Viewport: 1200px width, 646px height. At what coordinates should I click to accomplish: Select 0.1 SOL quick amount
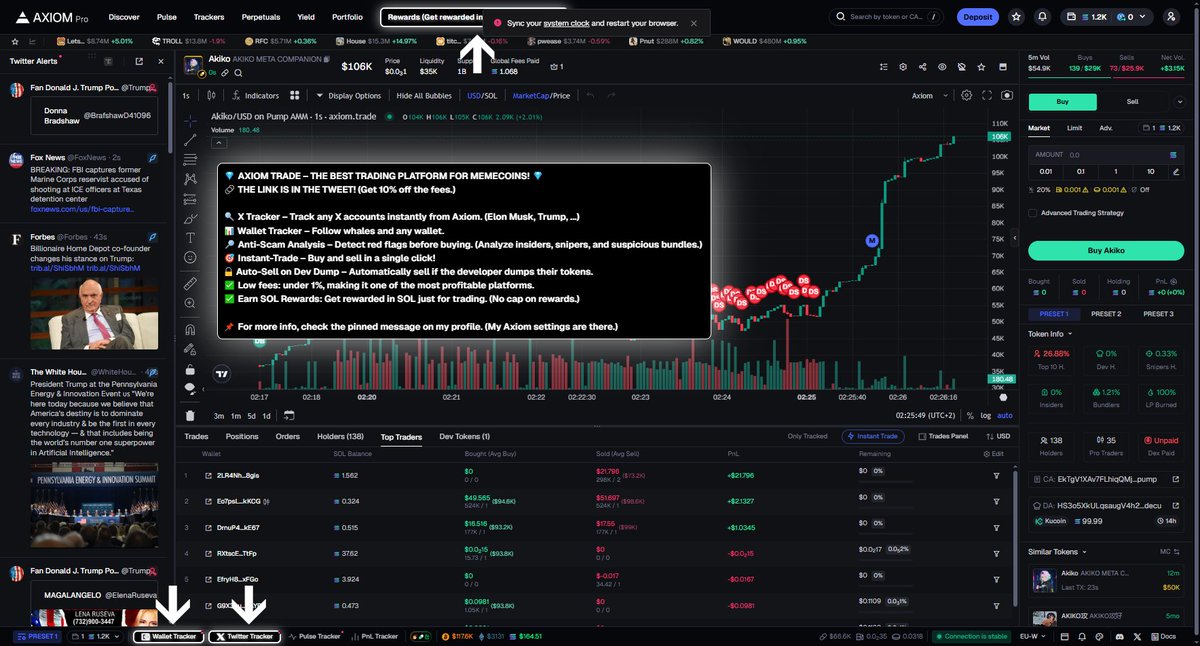[x=1080, y=171]
